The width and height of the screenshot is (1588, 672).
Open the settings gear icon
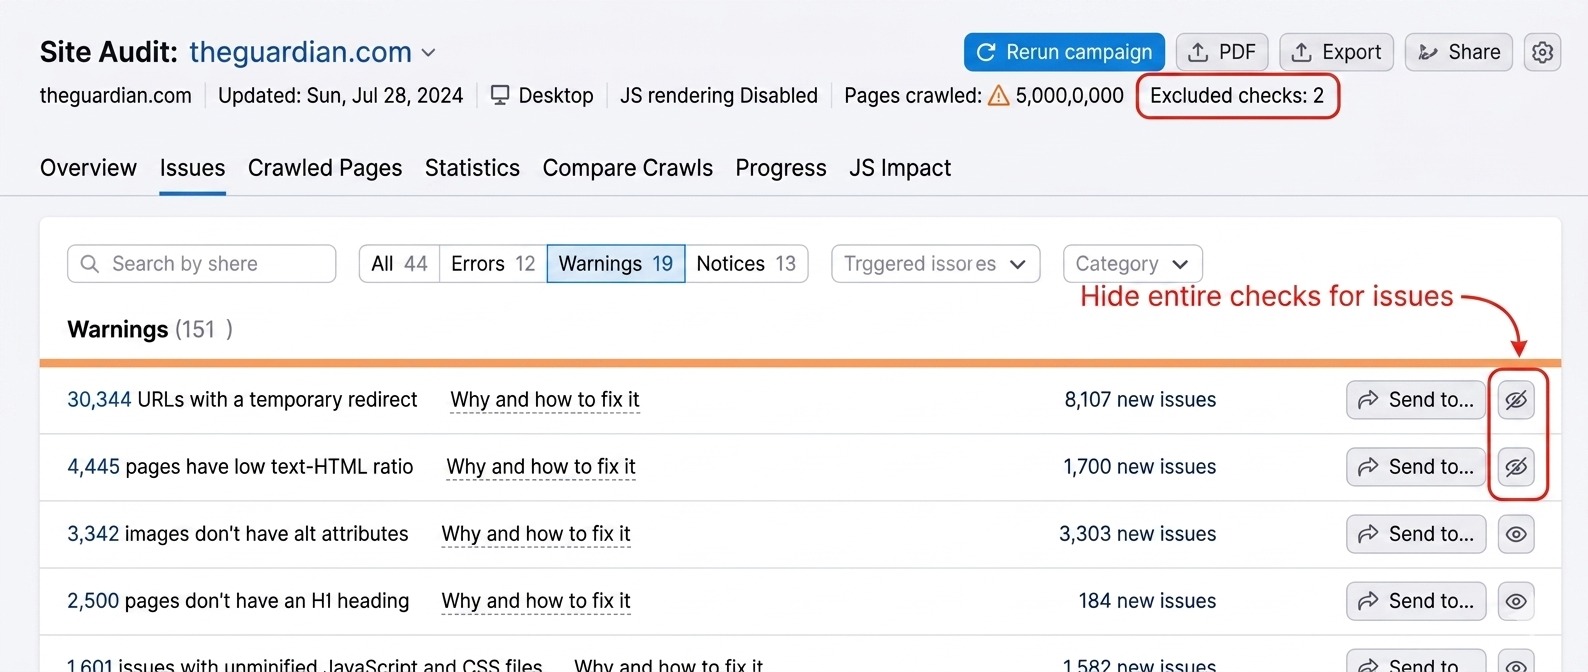[x=1543, y=52]
